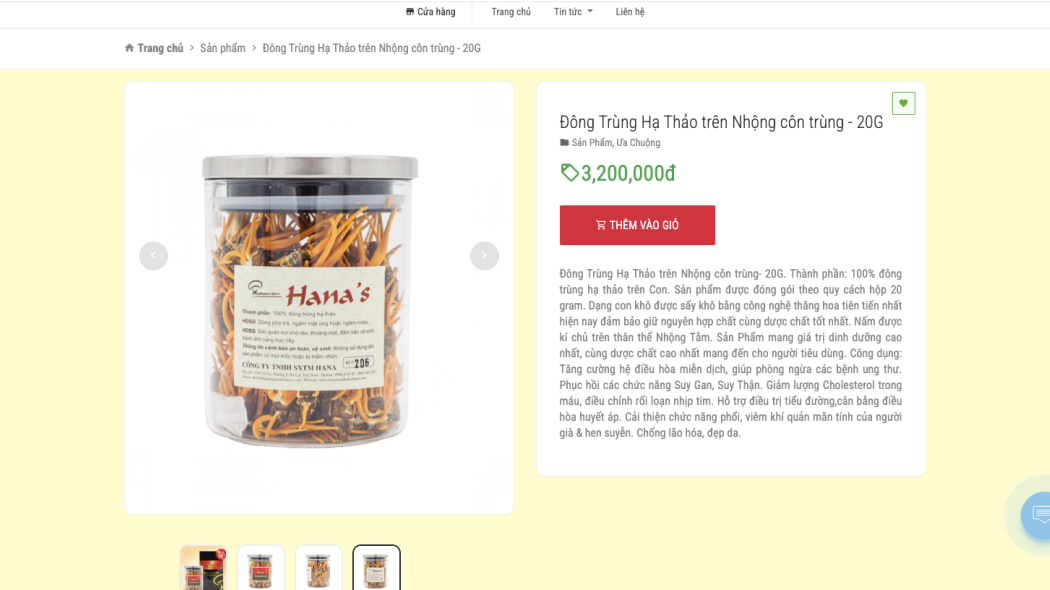Add product with THÊM VÀO GIỎ button
1050x590 pixels.
pyautogui.click(x=638, y=225)
